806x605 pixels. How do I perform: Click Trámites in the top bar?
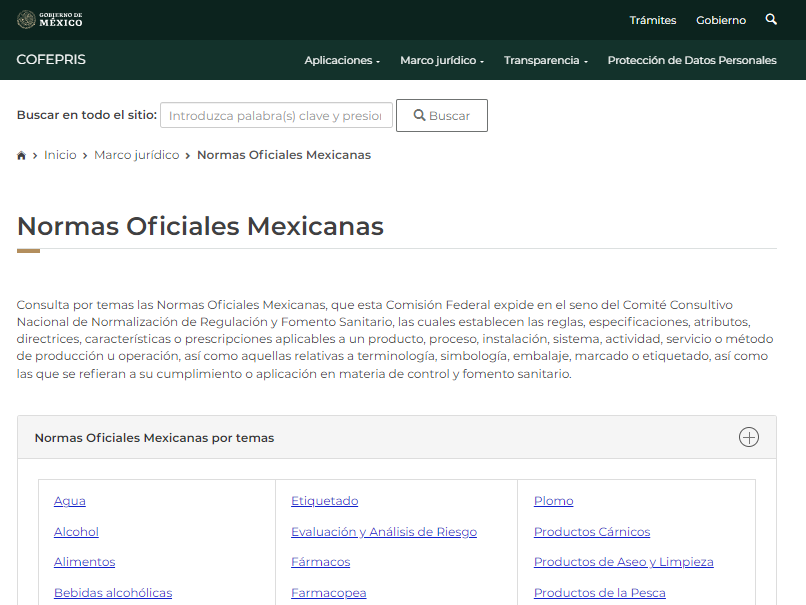click(652, 20)
